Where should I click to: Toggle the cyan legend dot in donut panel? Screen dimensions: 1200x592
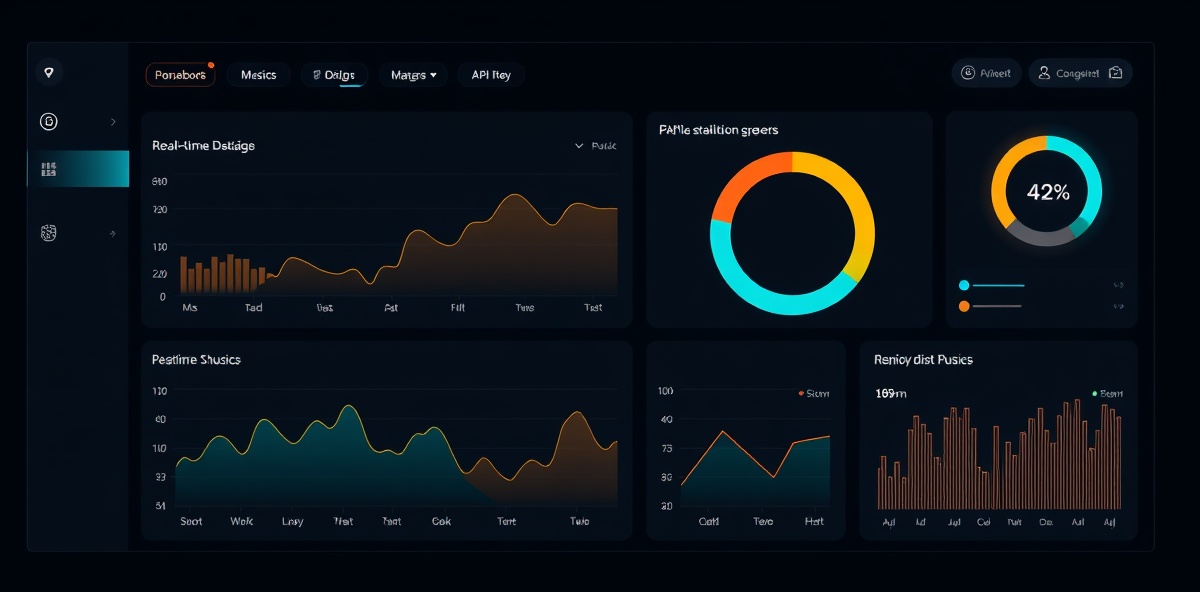964,284
